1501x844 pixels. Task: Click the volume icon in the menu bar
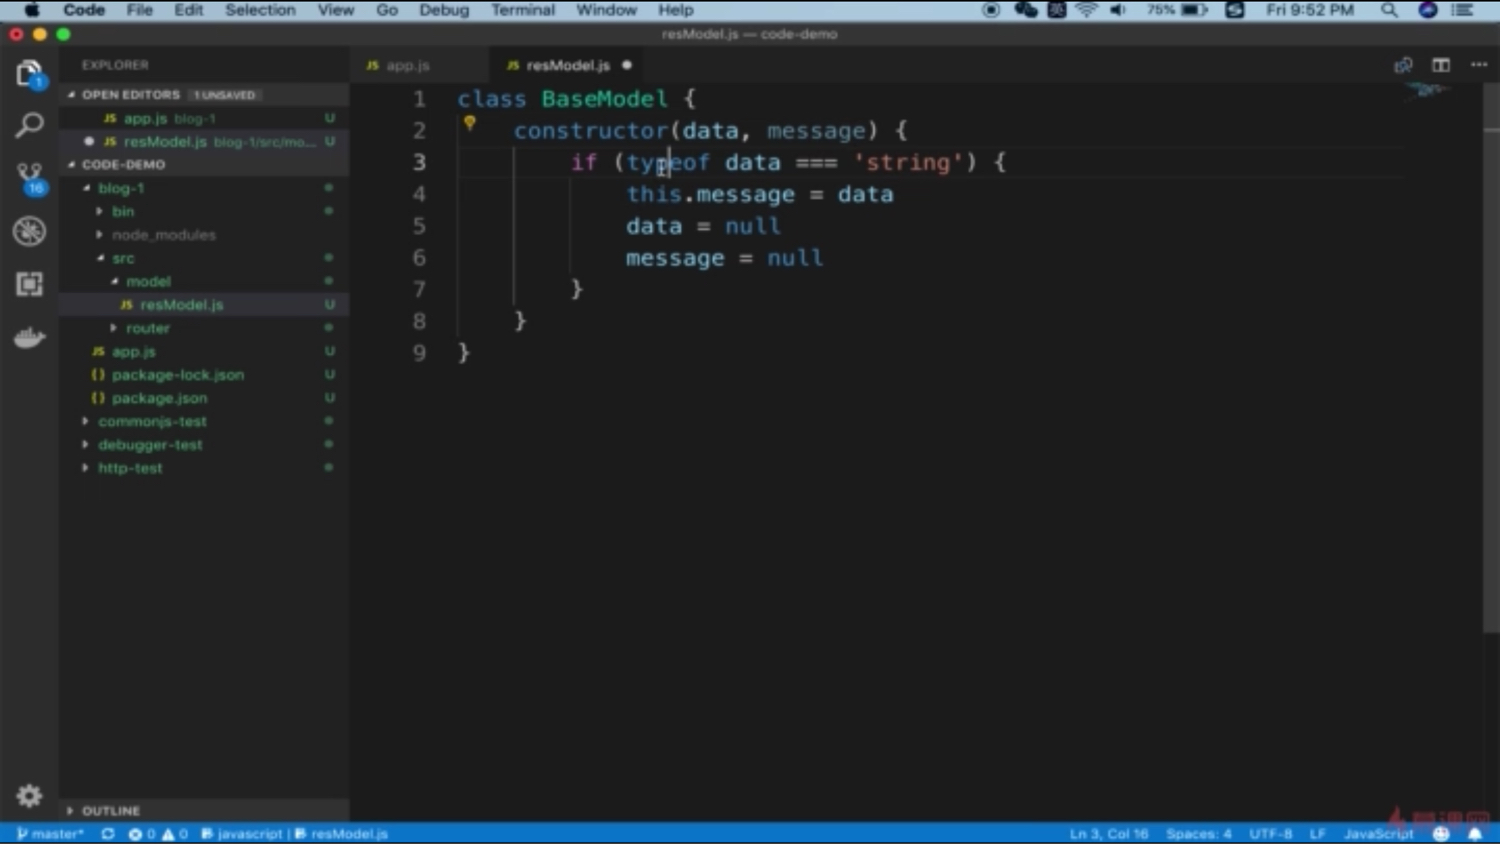(x=1118, y=10)
